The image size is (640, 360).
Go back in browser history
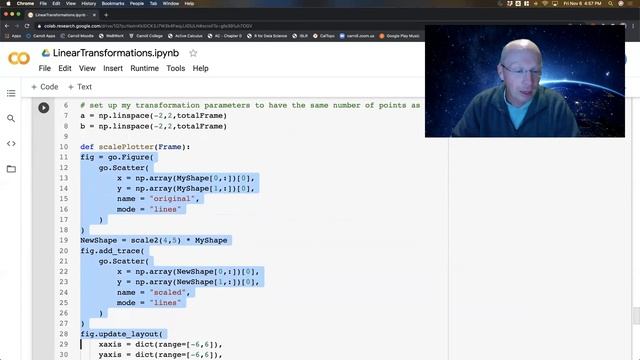coord(7,26)
